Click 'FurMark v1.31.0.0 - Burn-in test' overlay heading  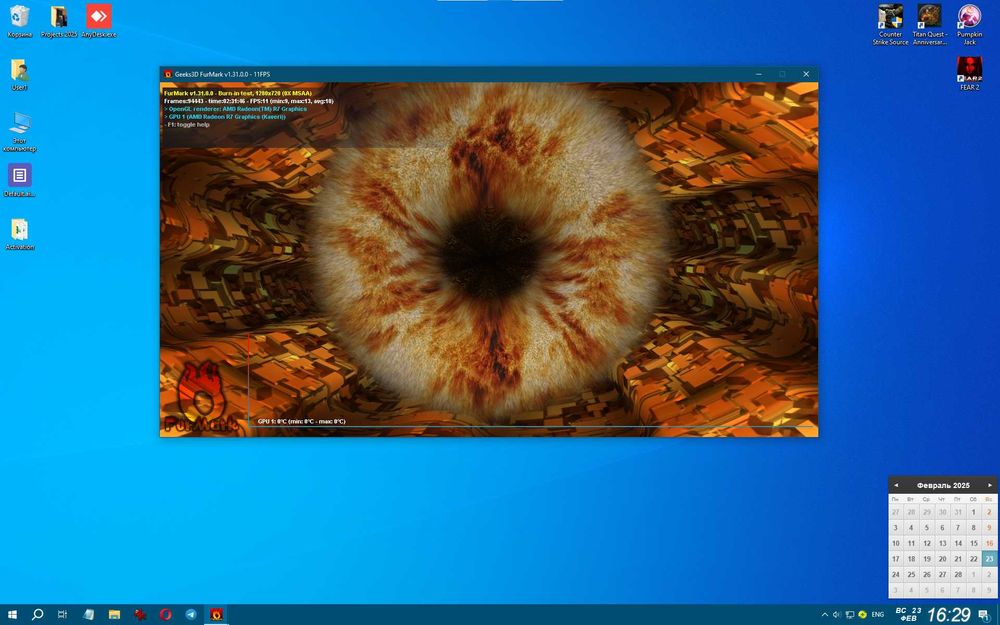(238, 93)
